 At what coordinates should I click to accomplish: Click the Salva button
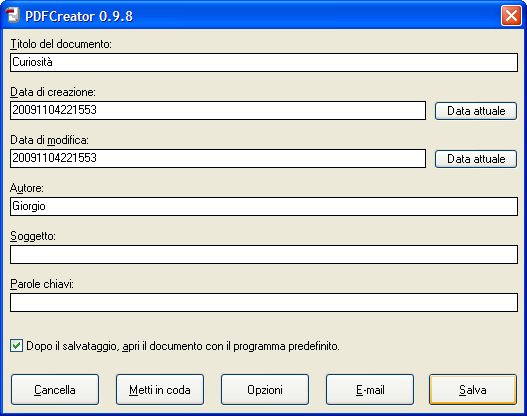473,389
